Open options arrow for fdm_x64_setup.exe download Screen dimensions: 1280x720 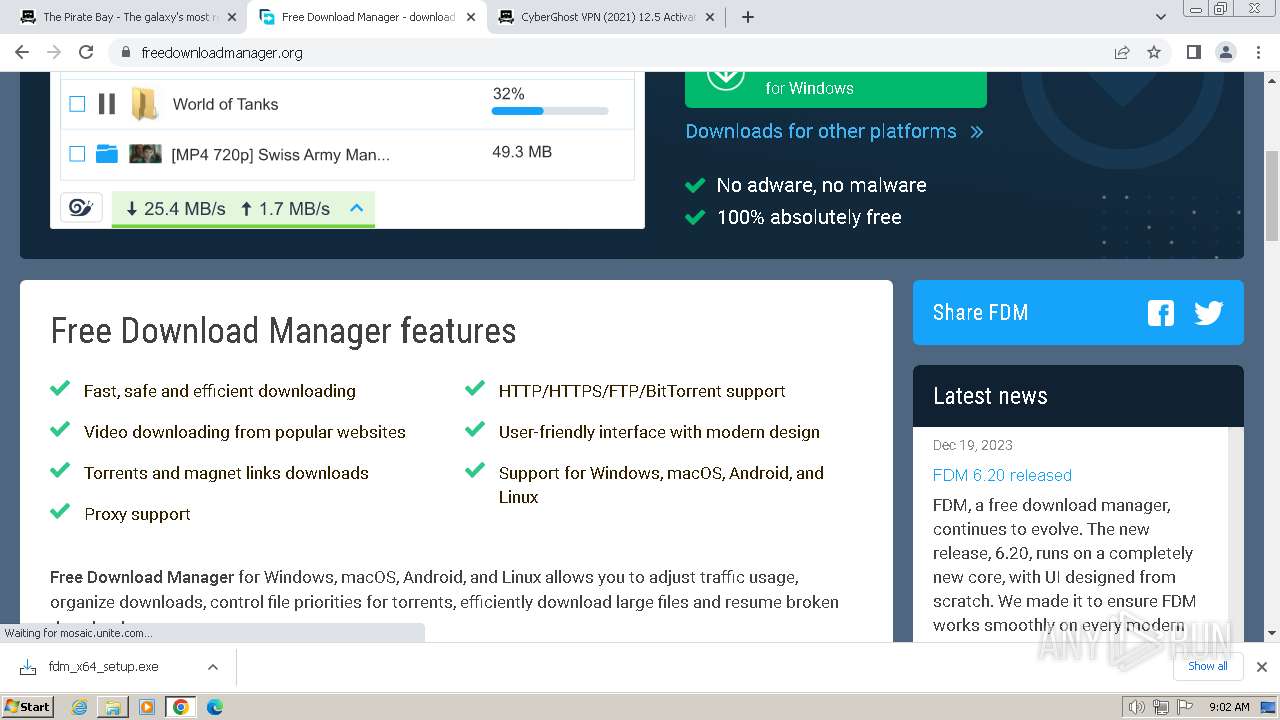(x=212, y=667)
